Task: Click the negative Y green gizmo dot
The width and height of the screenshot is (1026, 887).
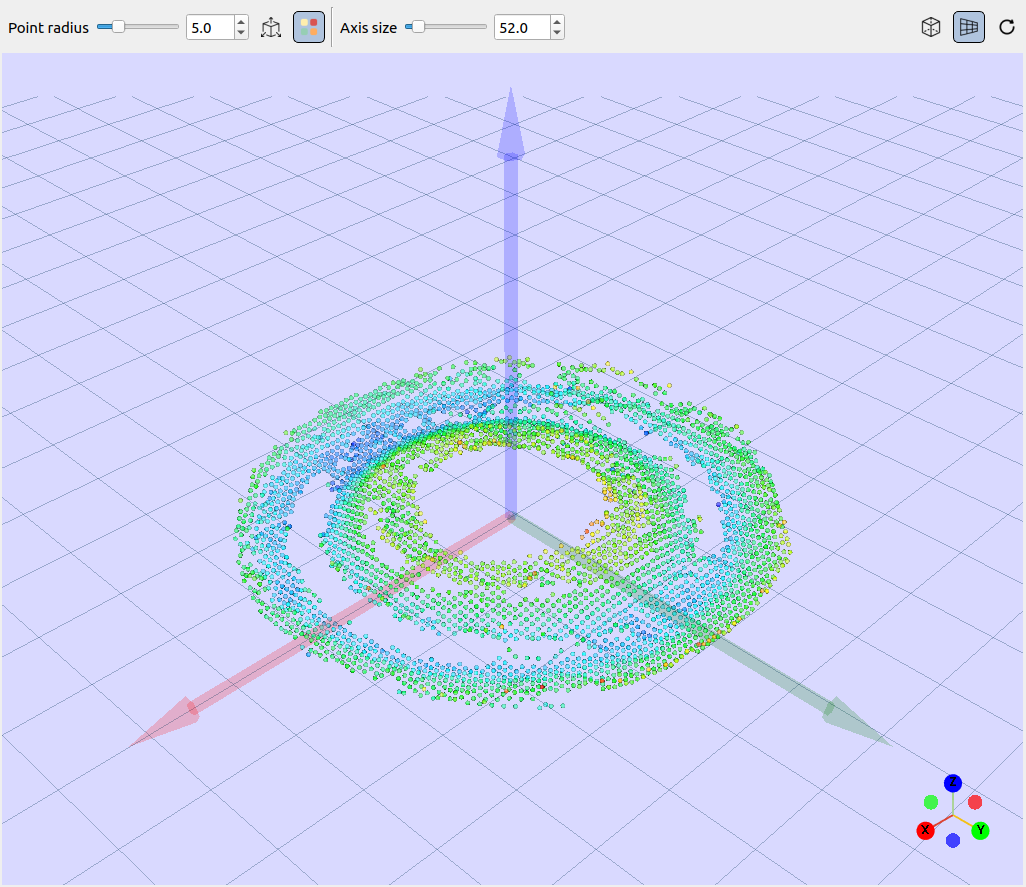Action: (x=930, y=802)
